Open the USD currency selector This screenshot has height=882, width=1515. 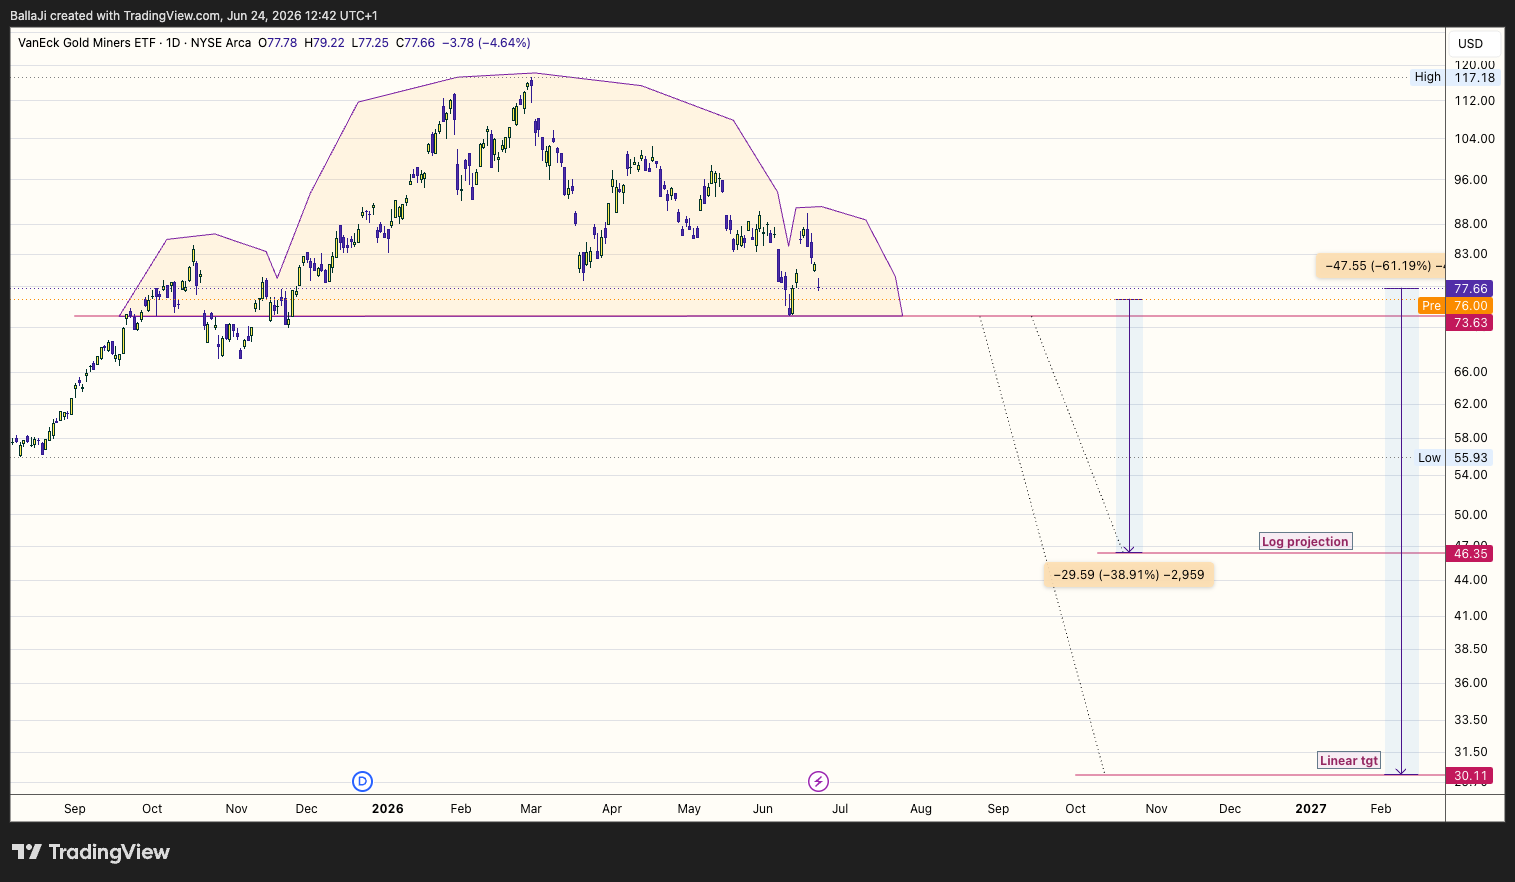pos(1470,43)
